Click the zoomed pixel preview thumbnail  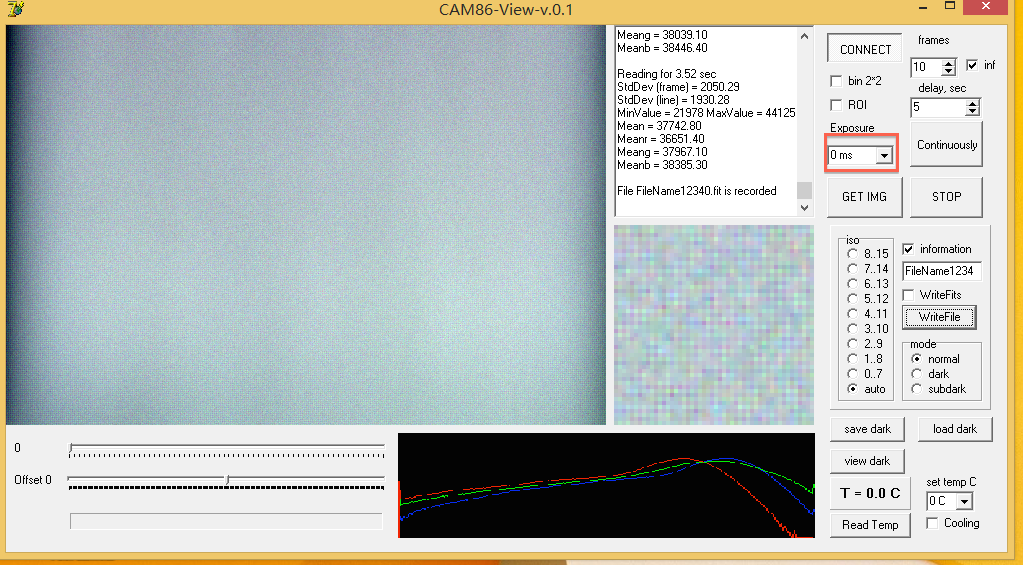click(714, 325)
